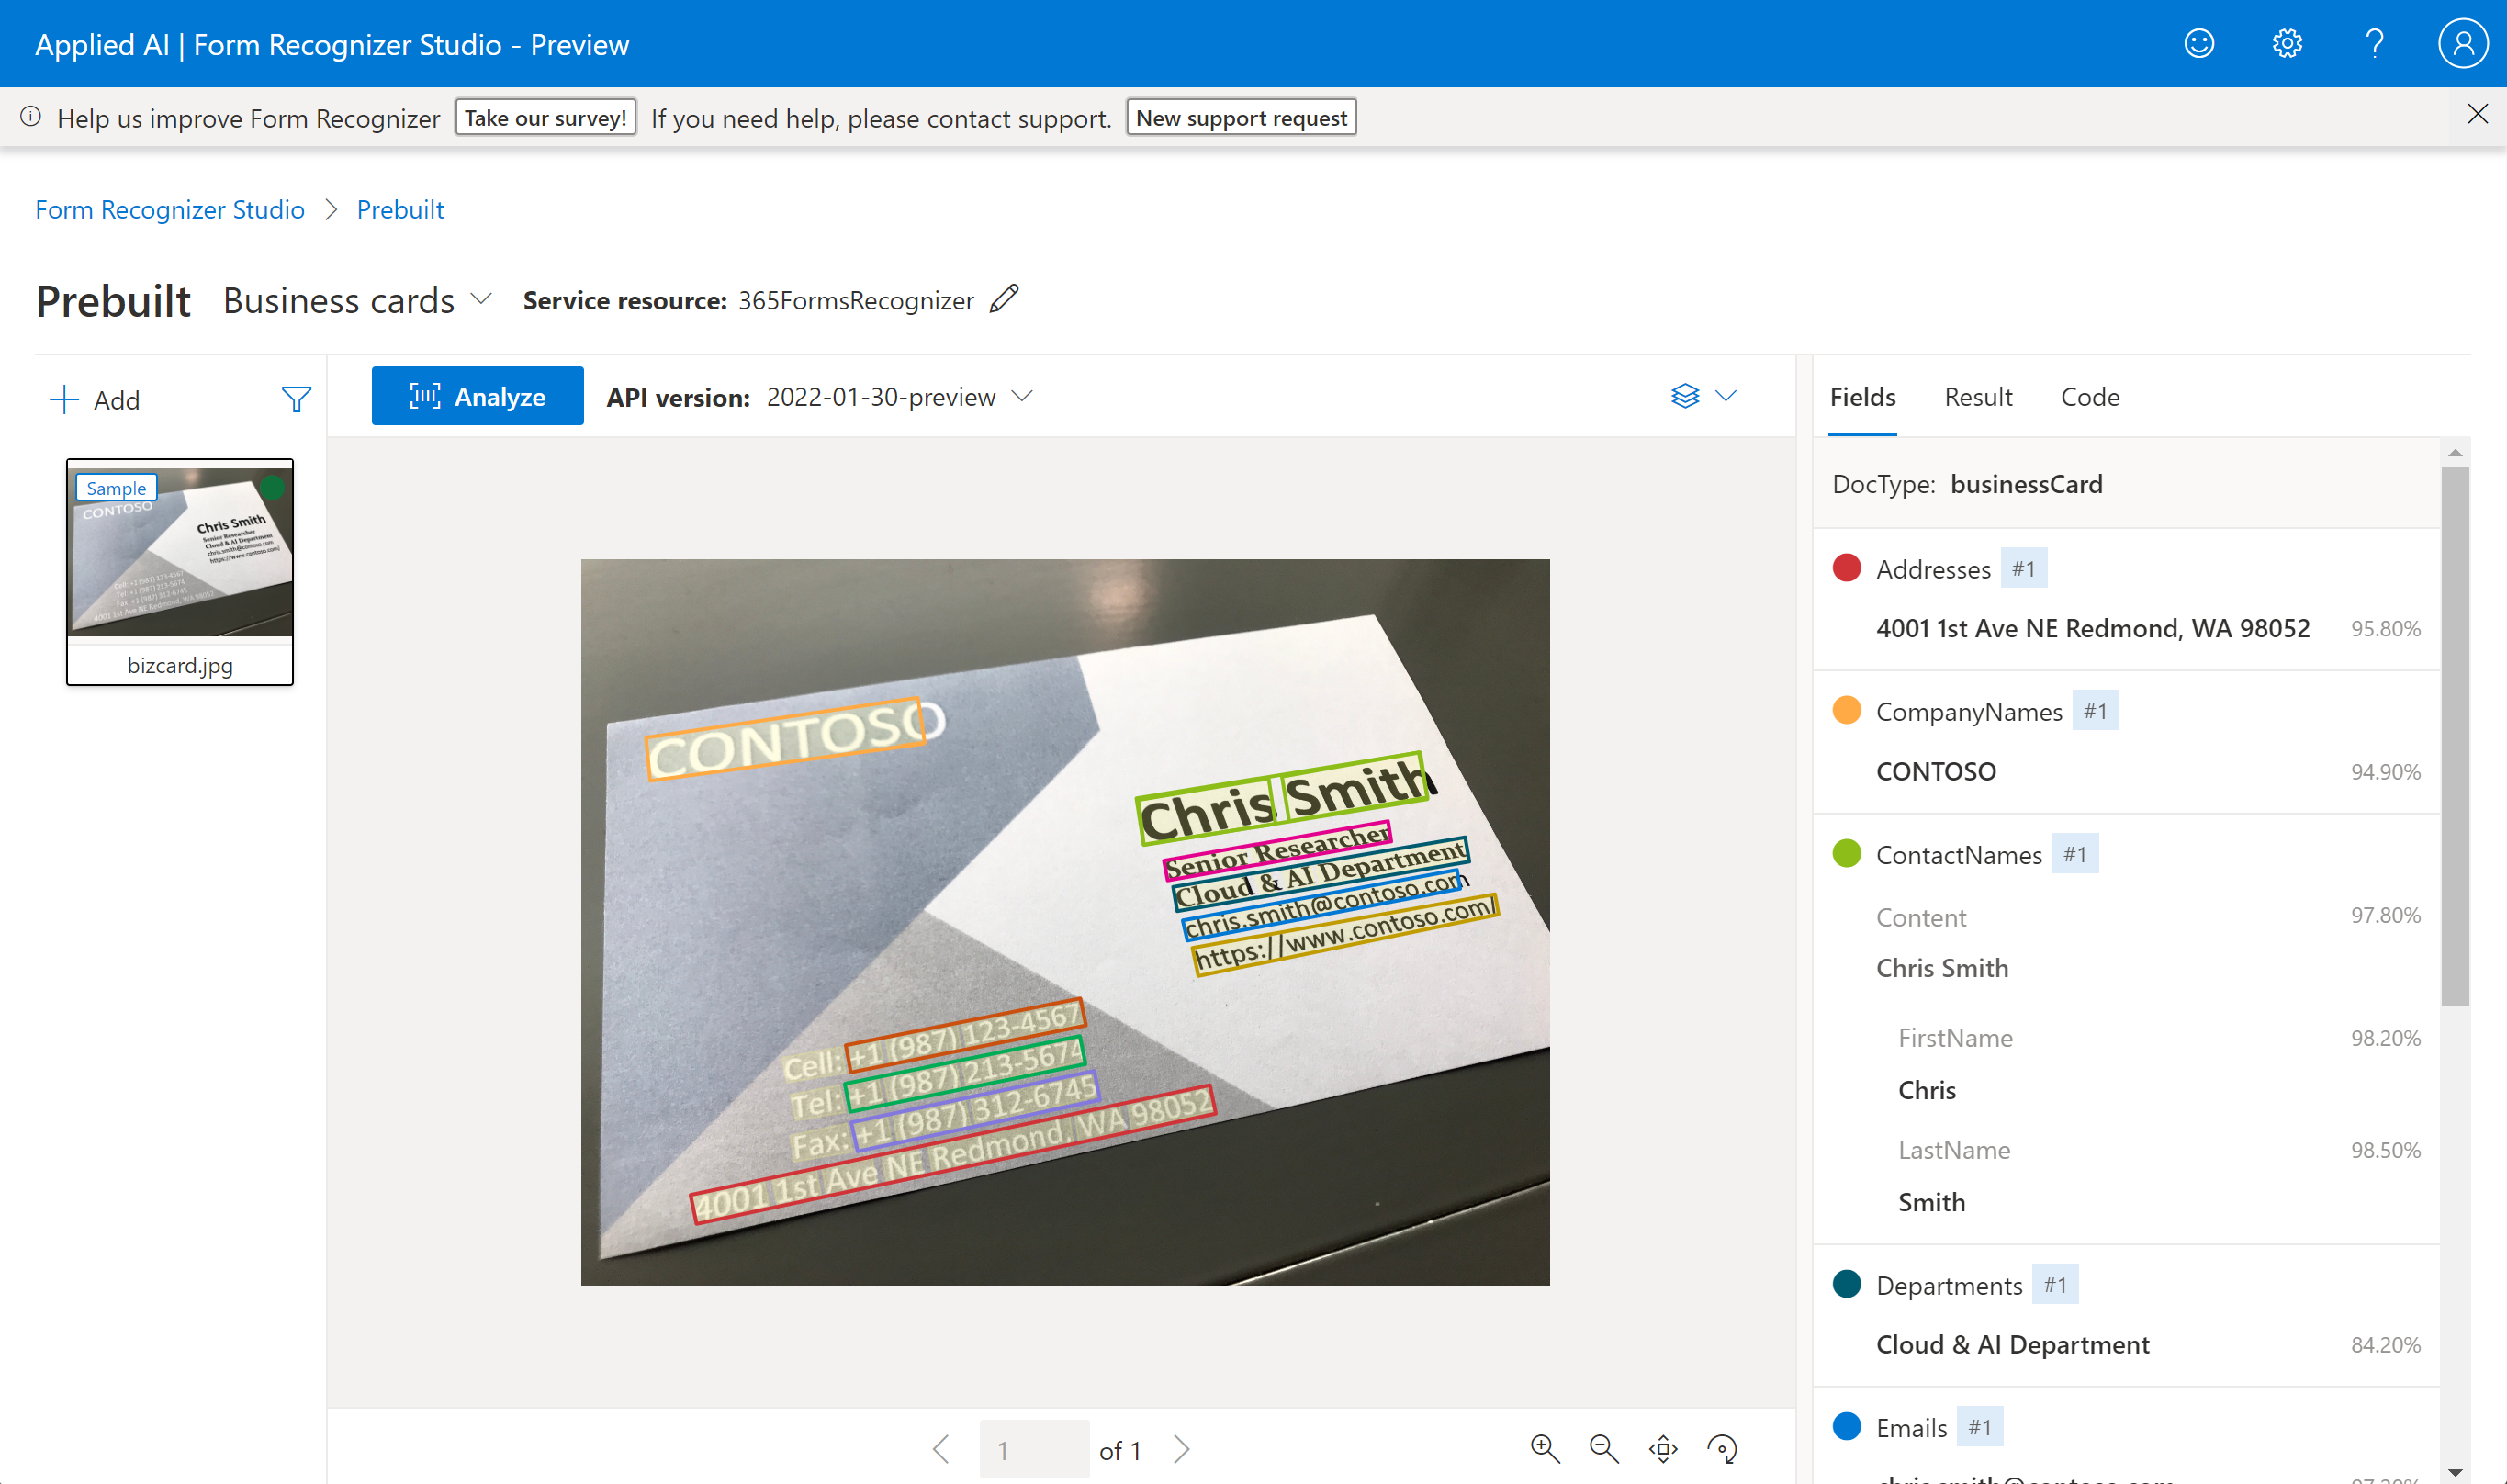Click the CONTOSO company value
Image resolution: width=2507 pixels, height=1484 pixels.
[x=1936, y=772]
